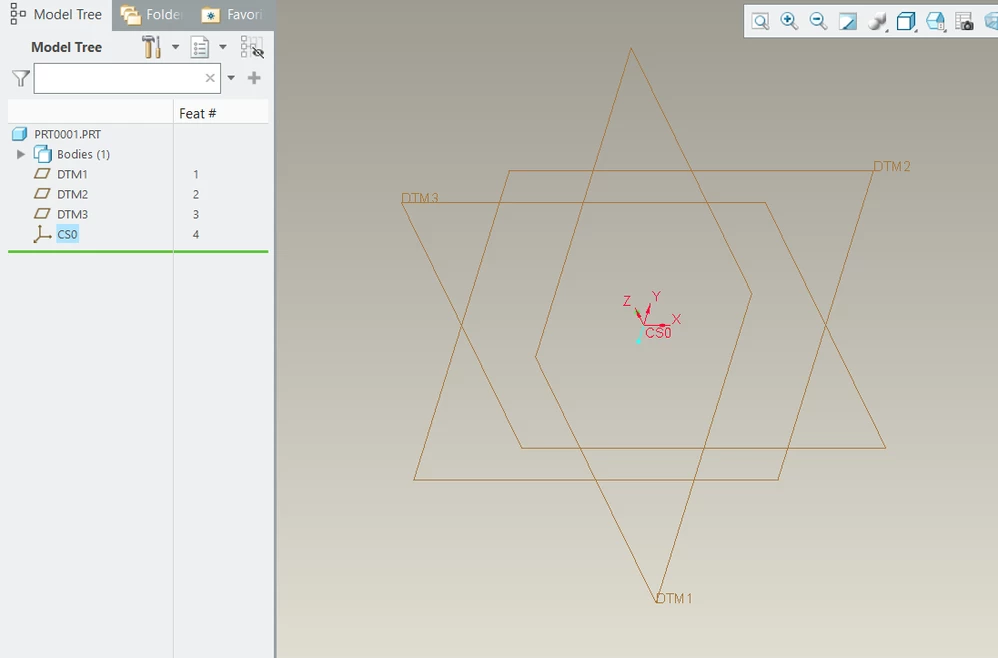Viewport: 998px width, 658px height.
Task: Switch to the Favorites tab
Action: click(x=232, y=15)
